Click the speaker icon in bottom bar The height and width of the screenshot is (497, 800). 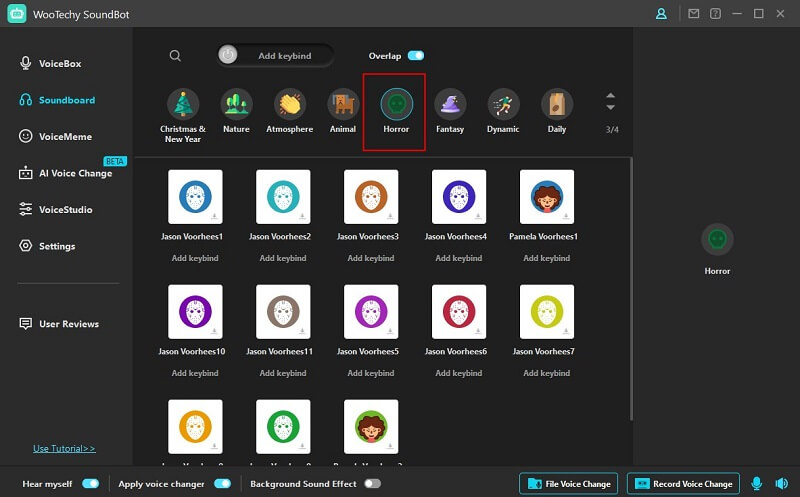780,484
